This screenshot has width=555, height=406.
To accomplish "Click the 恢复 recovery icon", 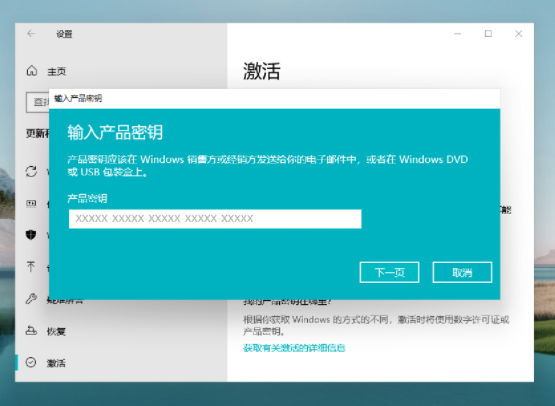I will coord(31,331).
